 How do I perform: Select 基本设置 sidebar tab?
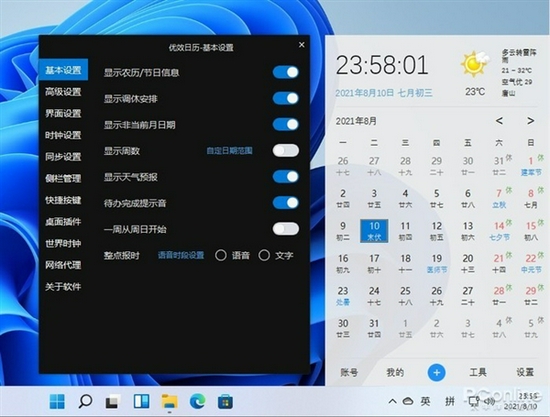click(x=63, y=70)
